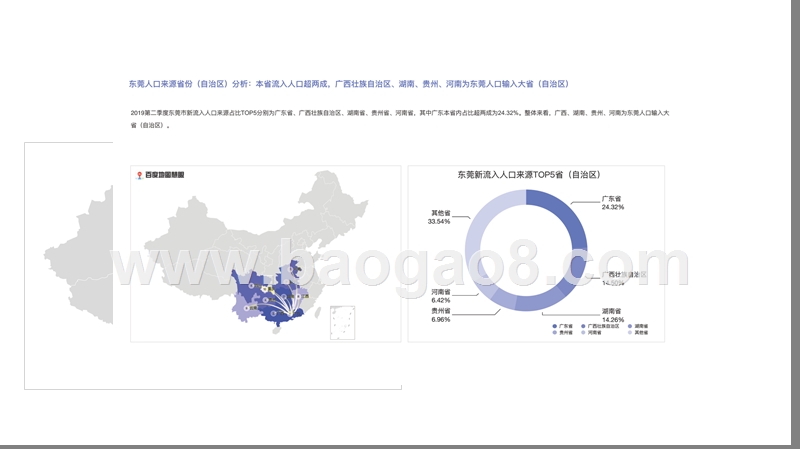Click the South China Sea inset map box

click(342, 322)
